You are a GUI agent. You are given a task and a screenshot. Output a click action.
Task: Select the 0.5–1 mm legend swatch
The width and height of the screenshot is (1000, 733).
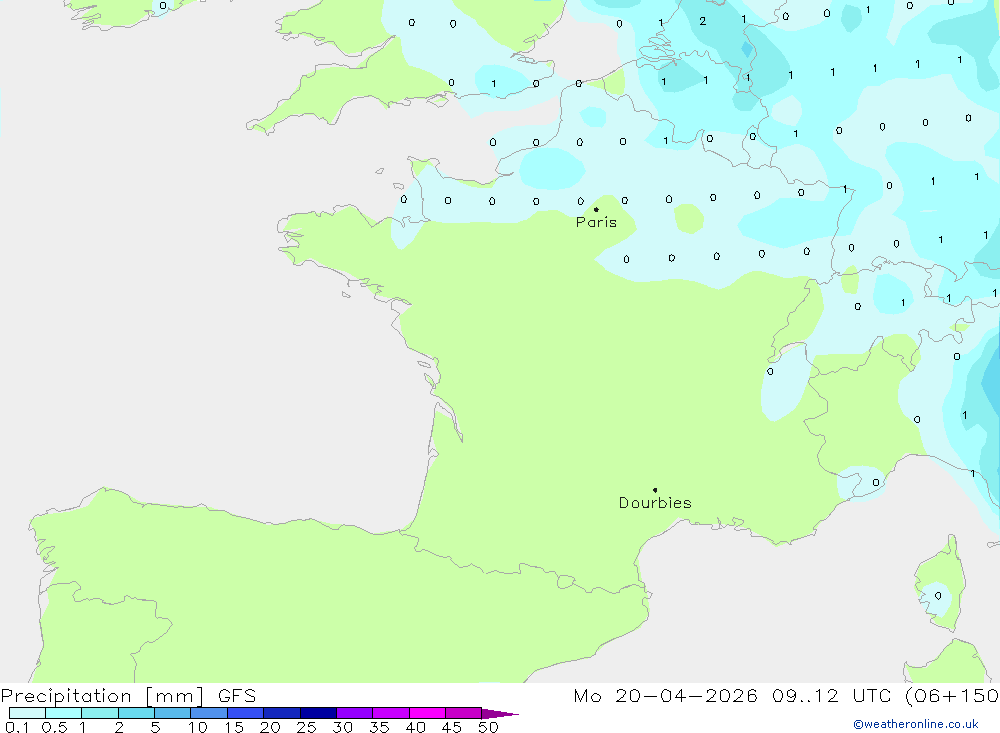[x=64, y=713]
